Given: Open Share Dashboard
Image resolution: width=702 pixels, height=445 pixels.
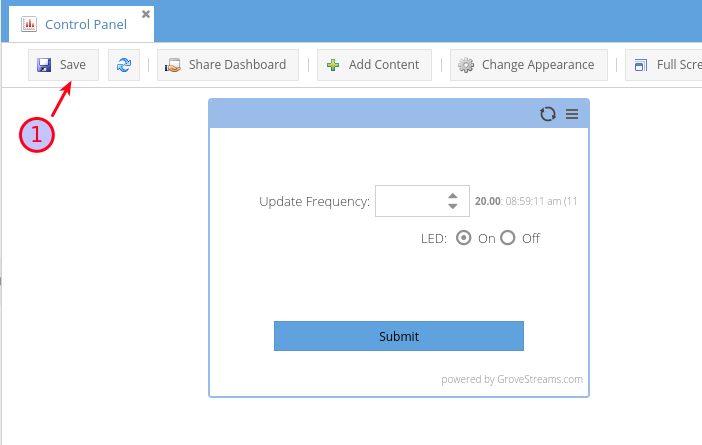Looking at the screenshot, I should click(228, 65).
